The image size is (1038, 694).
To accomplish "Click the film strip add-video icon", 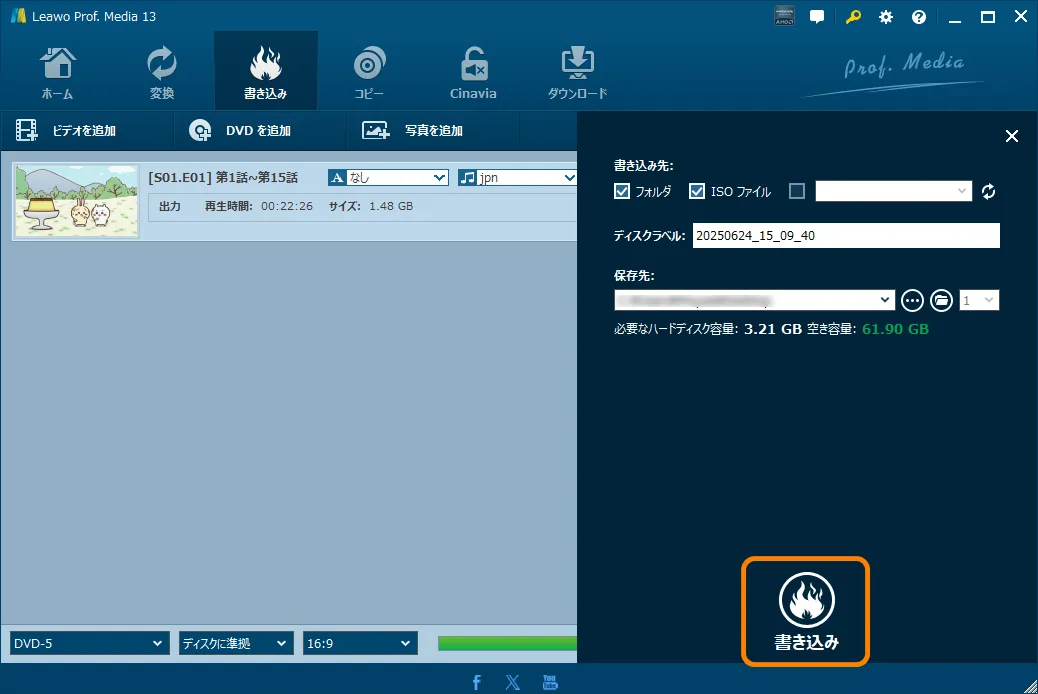I will point(26,130).
